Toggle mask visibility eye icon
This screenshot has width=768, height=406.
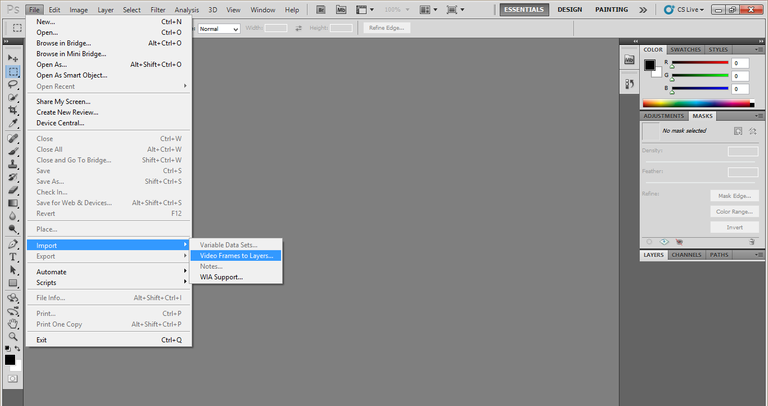[x=664, y=242]
